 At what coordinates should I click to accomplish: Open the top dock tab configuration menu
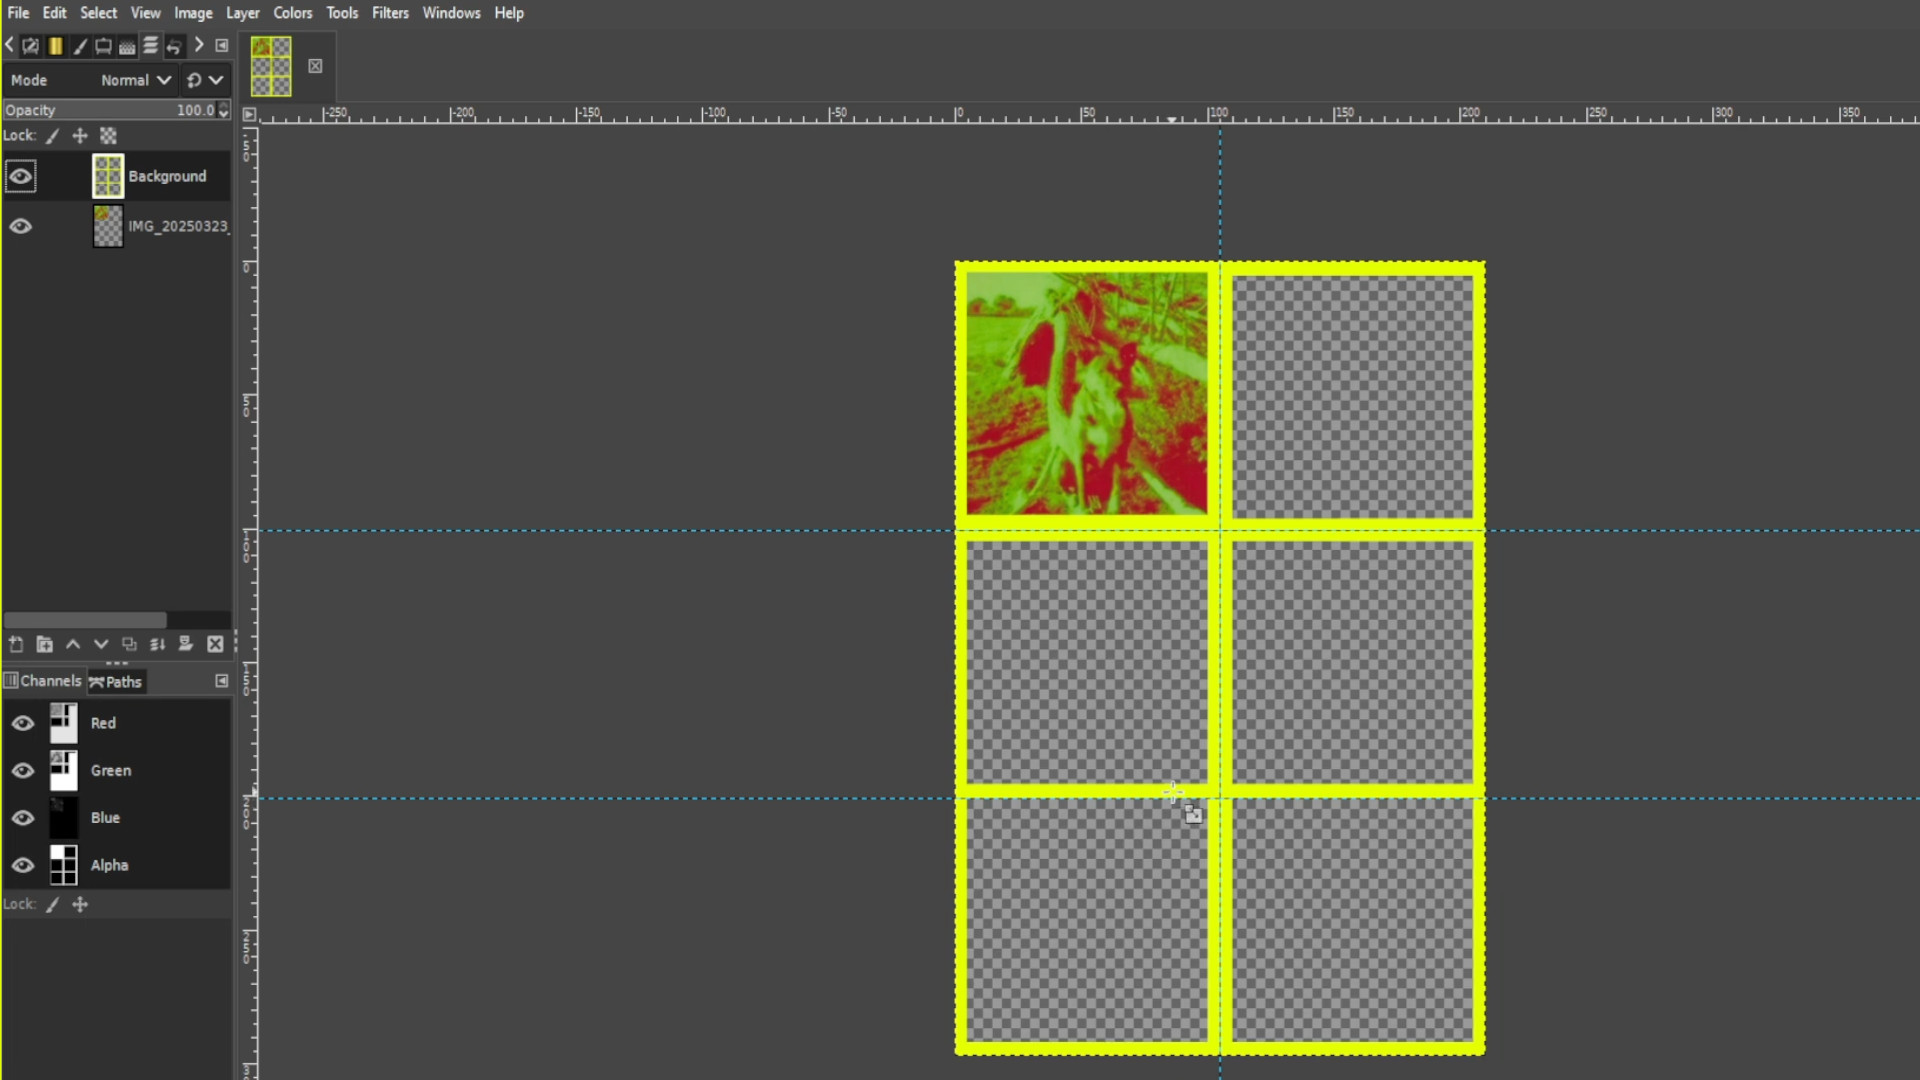tap(222, 46)
